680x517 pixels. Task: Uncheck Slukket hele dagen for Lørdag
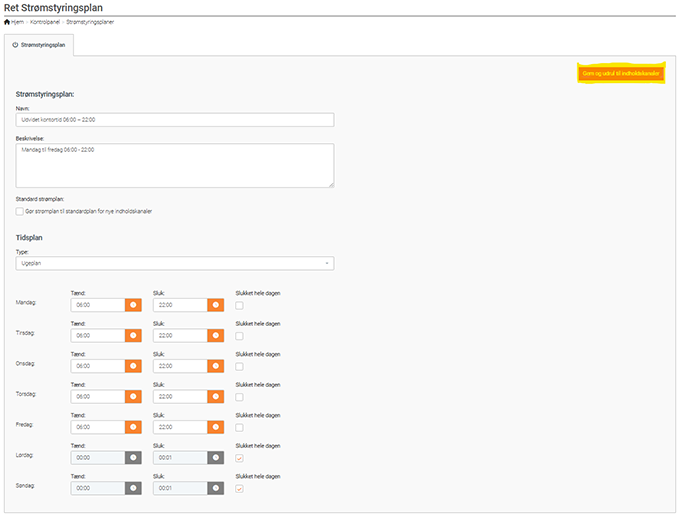coord(239,458)
